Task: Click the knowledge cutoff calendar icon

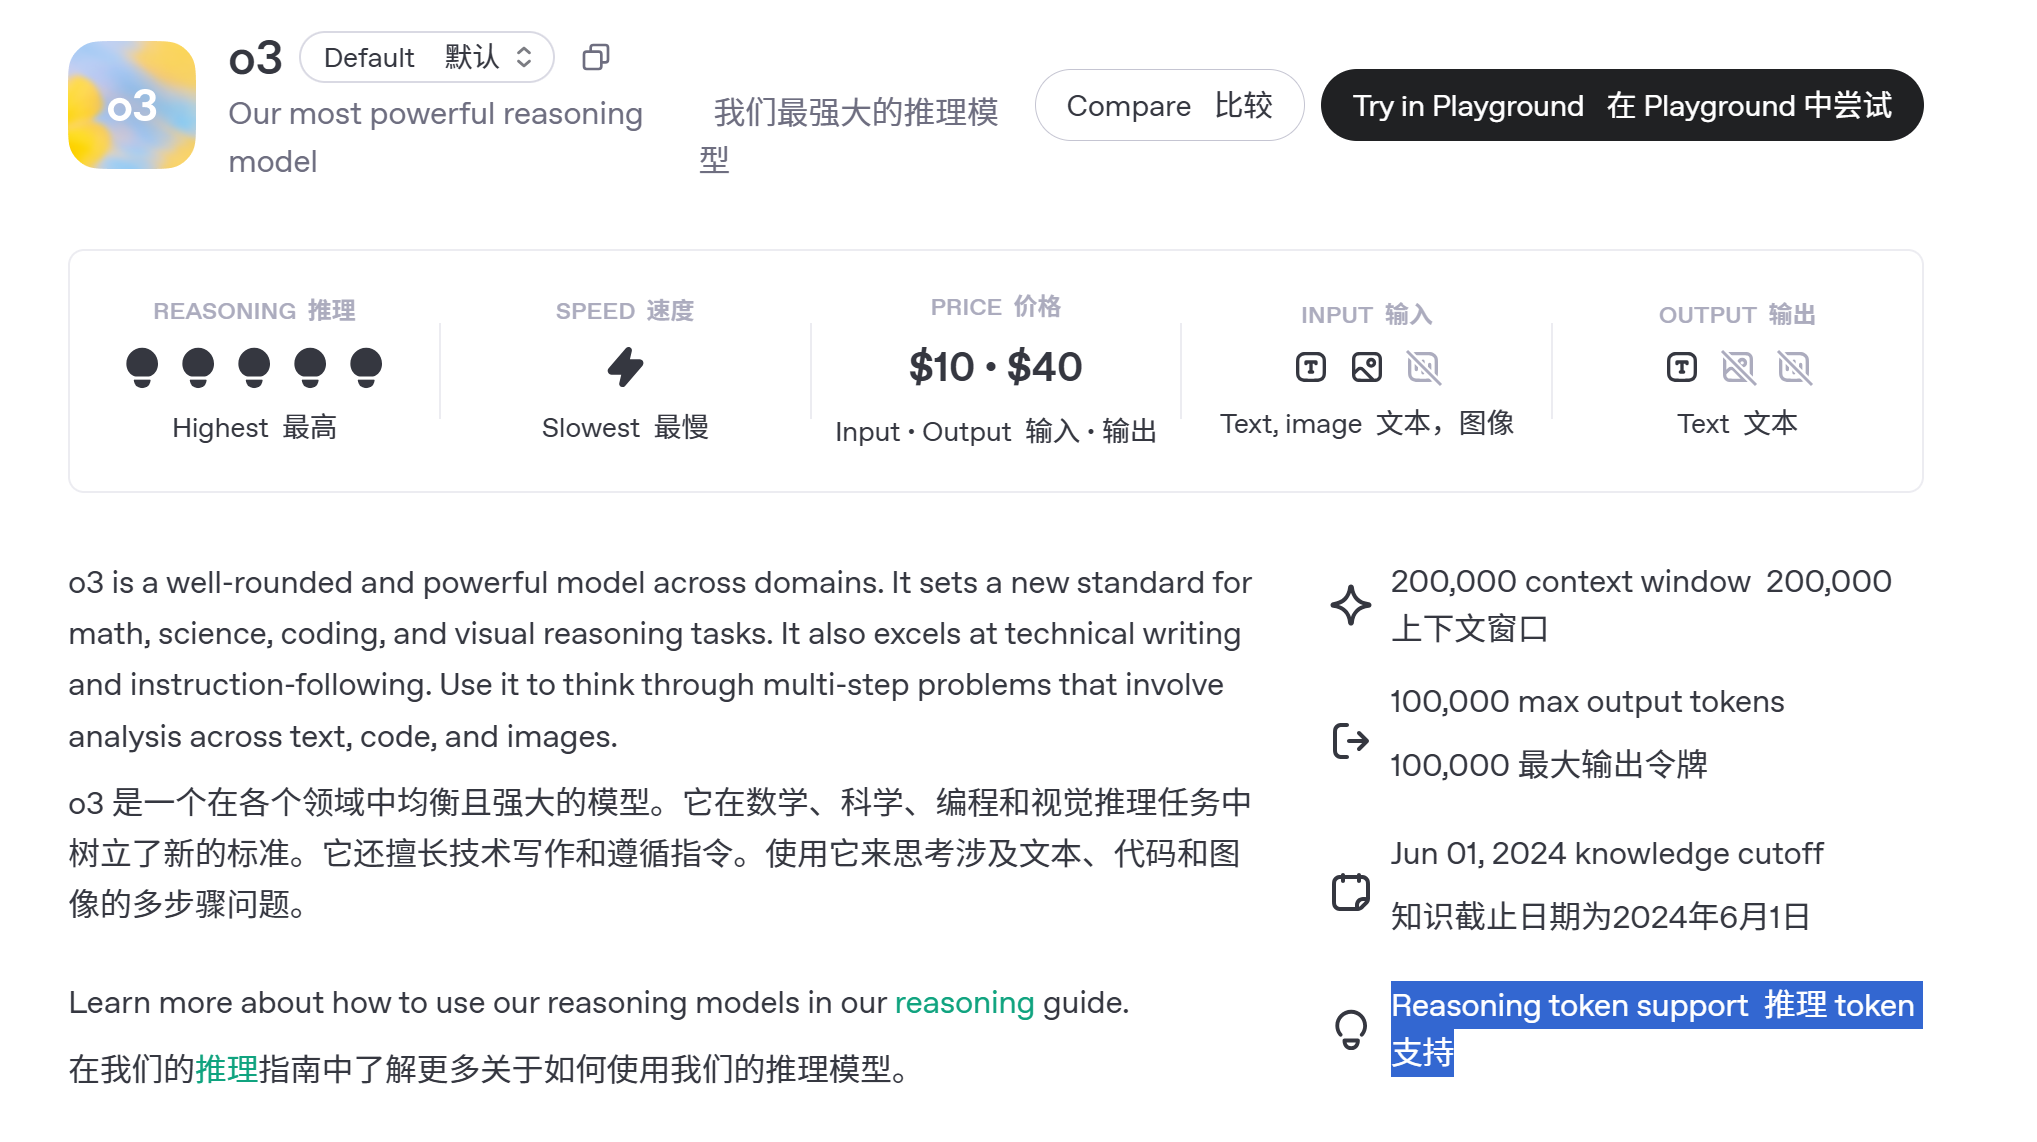Action: click(x=1350, y=892)
